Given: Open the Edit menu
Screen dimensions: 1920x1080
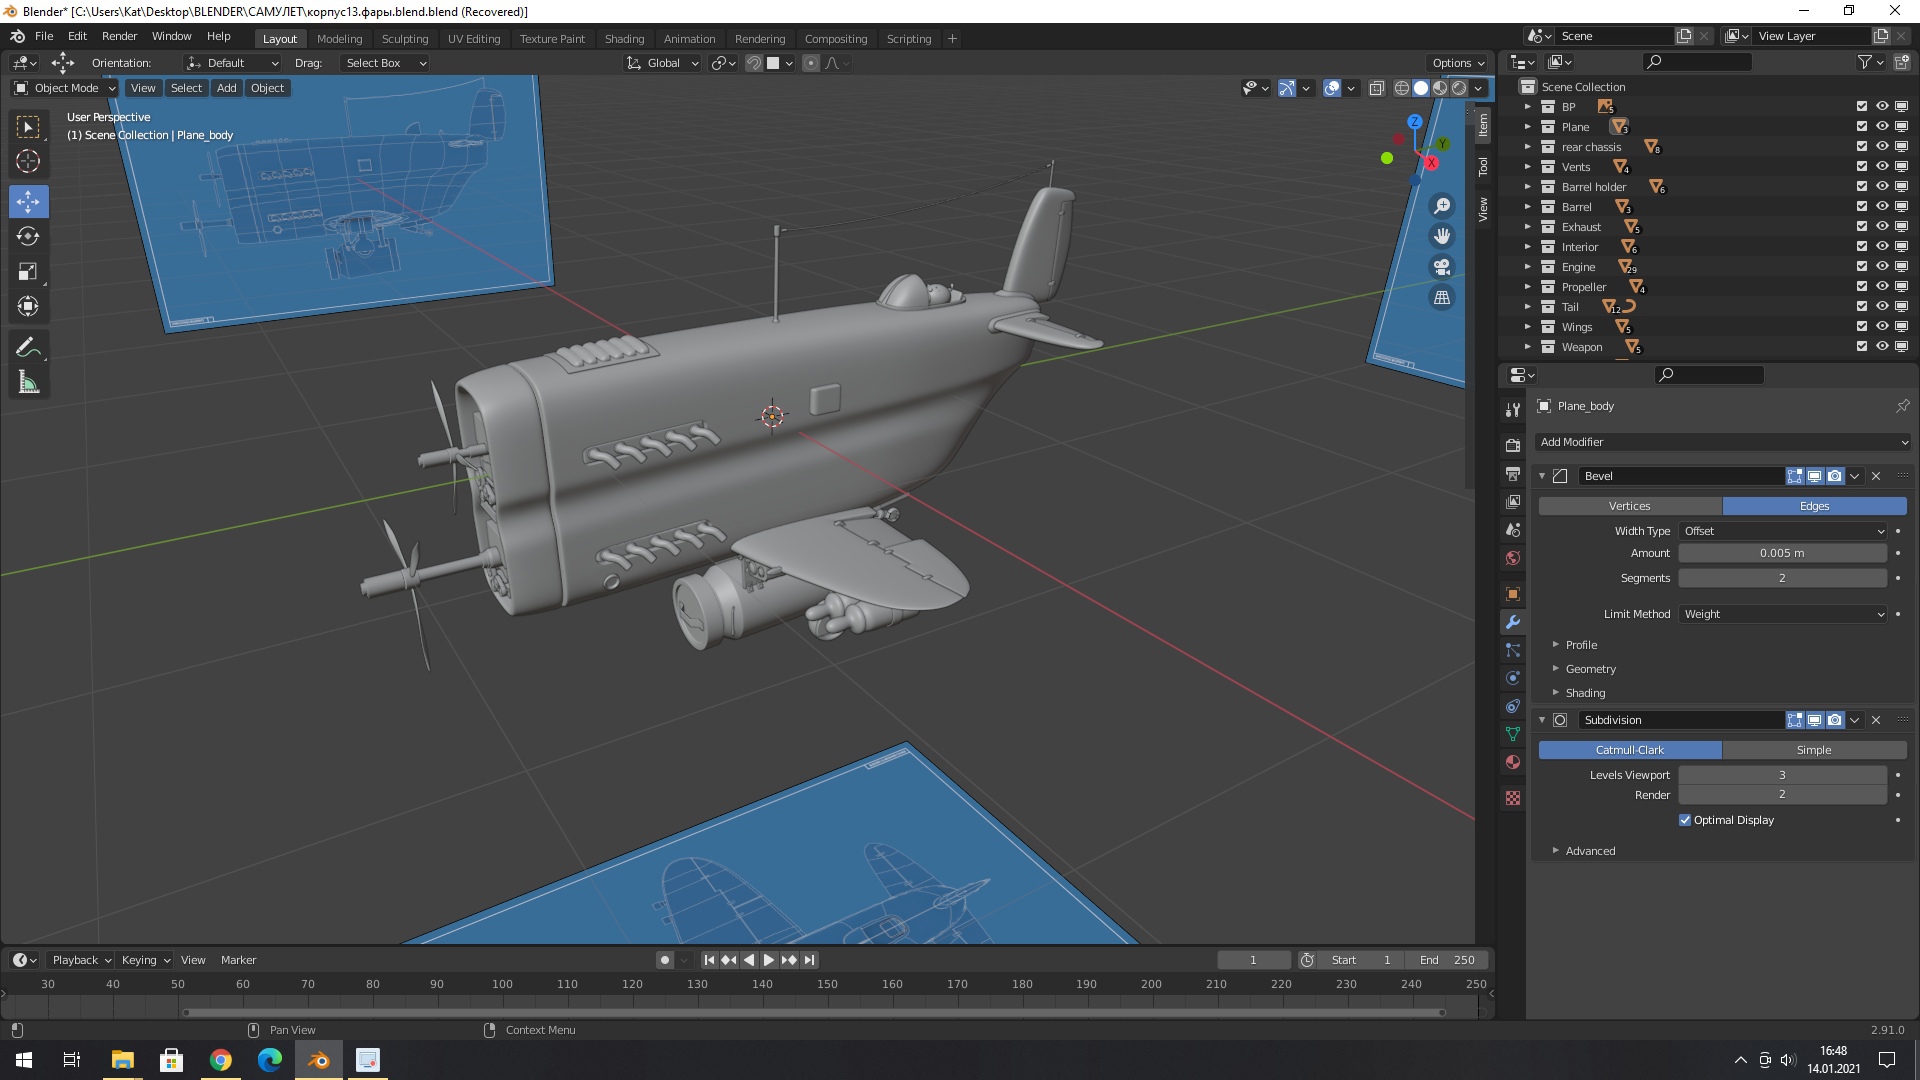Looking at the screenshot, I should coord(77,36).
